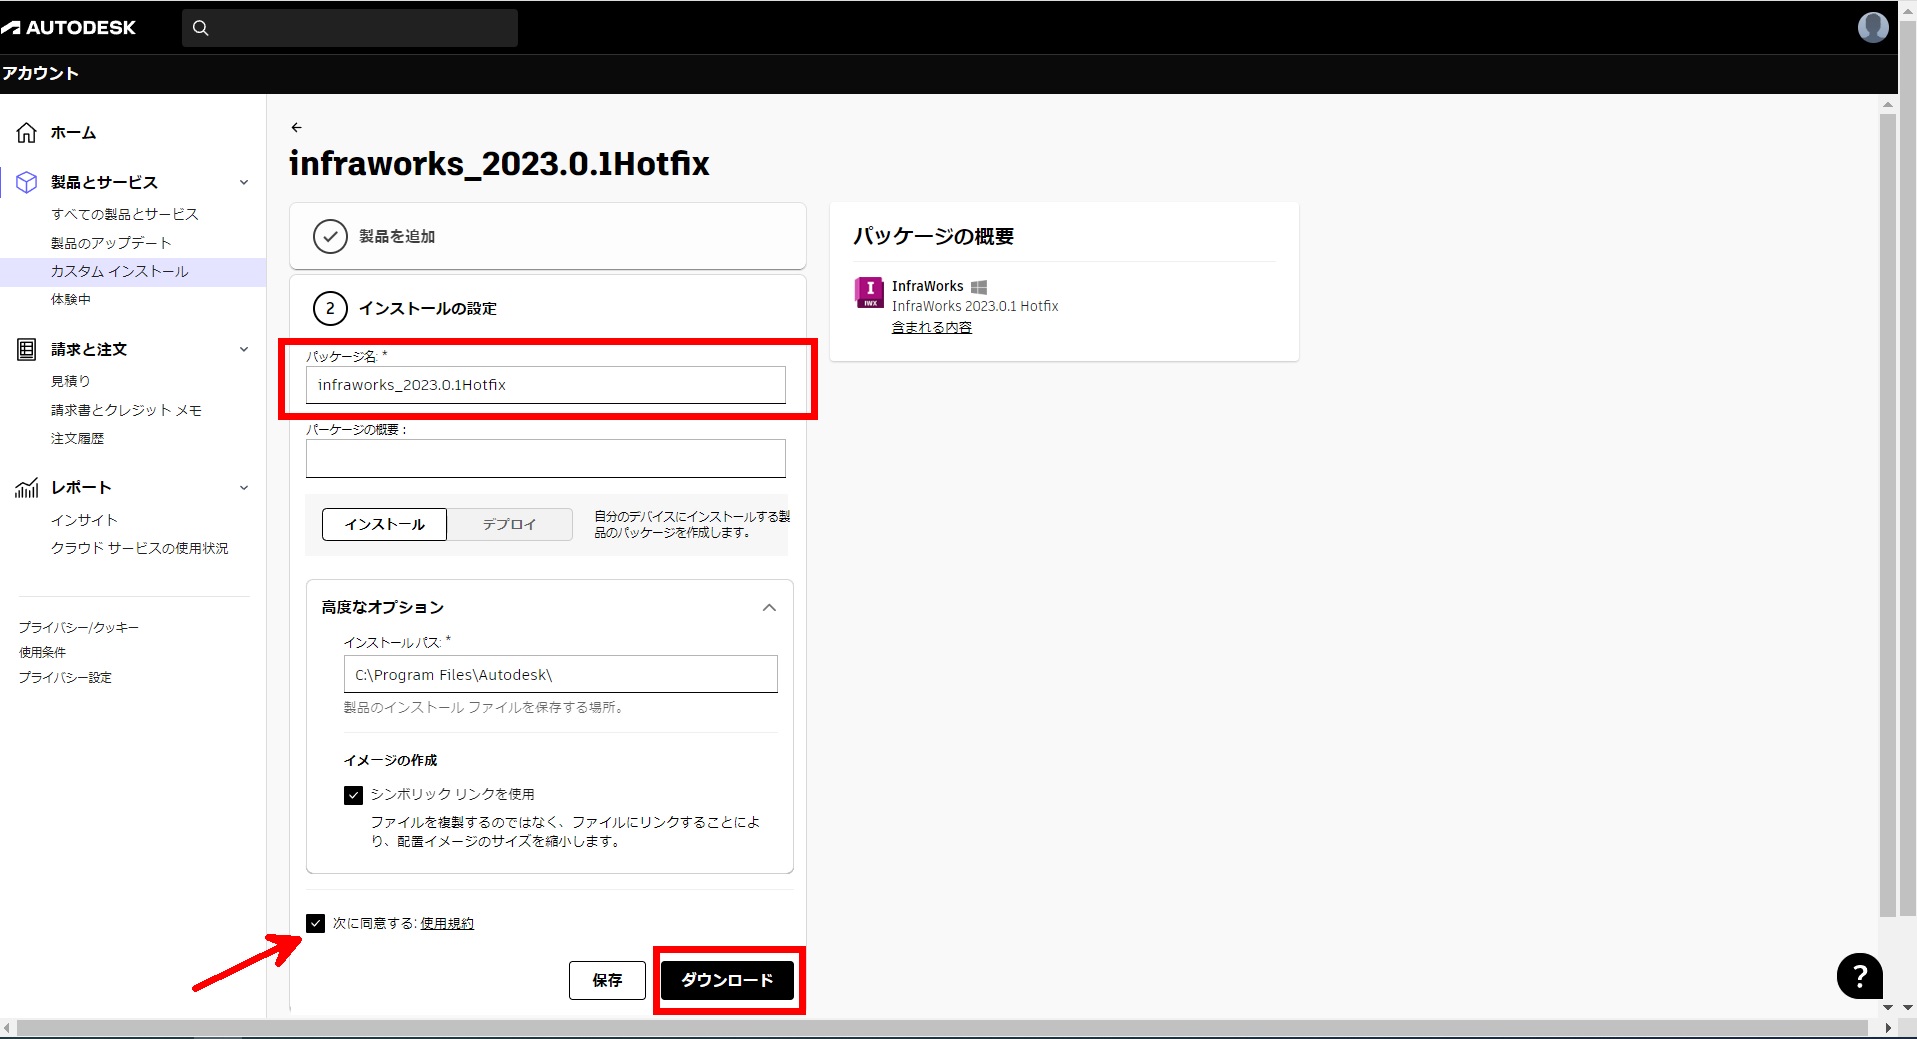Go back using the left arrow

296,127
